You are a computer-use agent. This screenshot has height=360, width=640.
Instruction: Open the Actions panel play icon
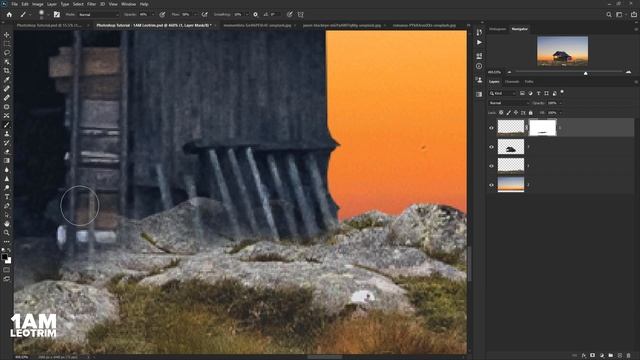click(x=479, y=42)
